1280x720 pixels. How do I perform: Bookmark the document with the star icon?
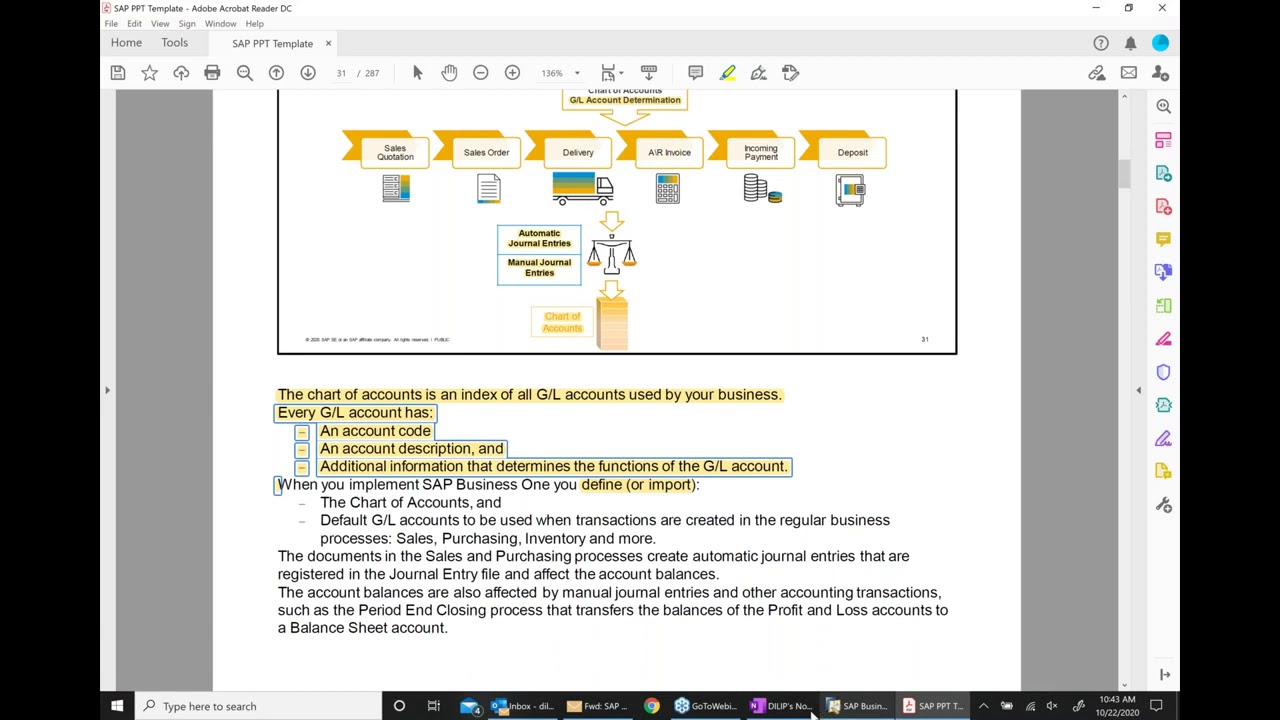pos(149,73)
